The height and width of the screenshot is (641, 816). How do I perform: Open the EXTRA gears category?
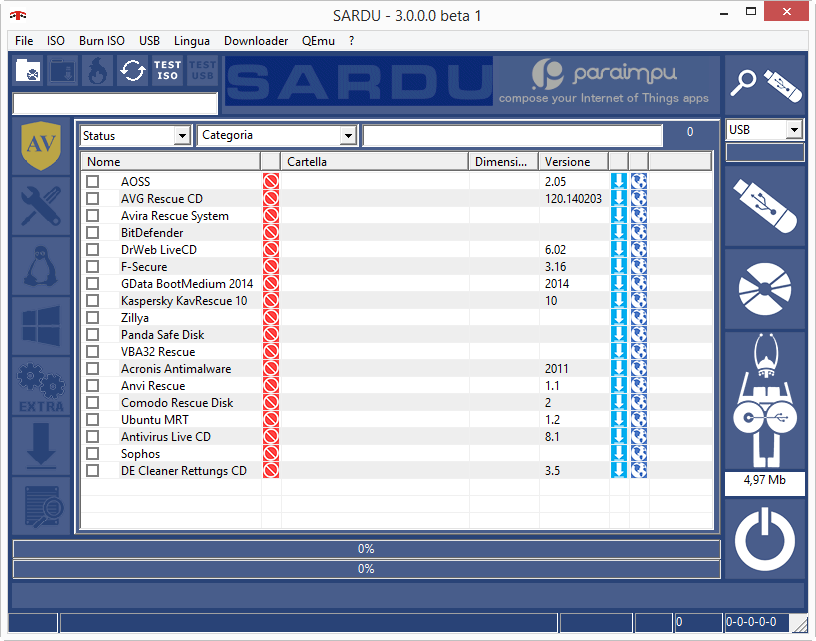(x=41, y=387)
